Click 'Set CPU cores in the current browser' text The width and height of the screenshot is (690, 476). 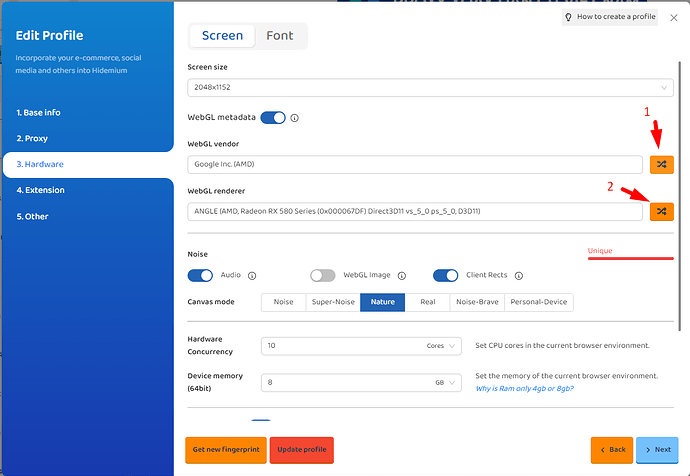(562, 346)
